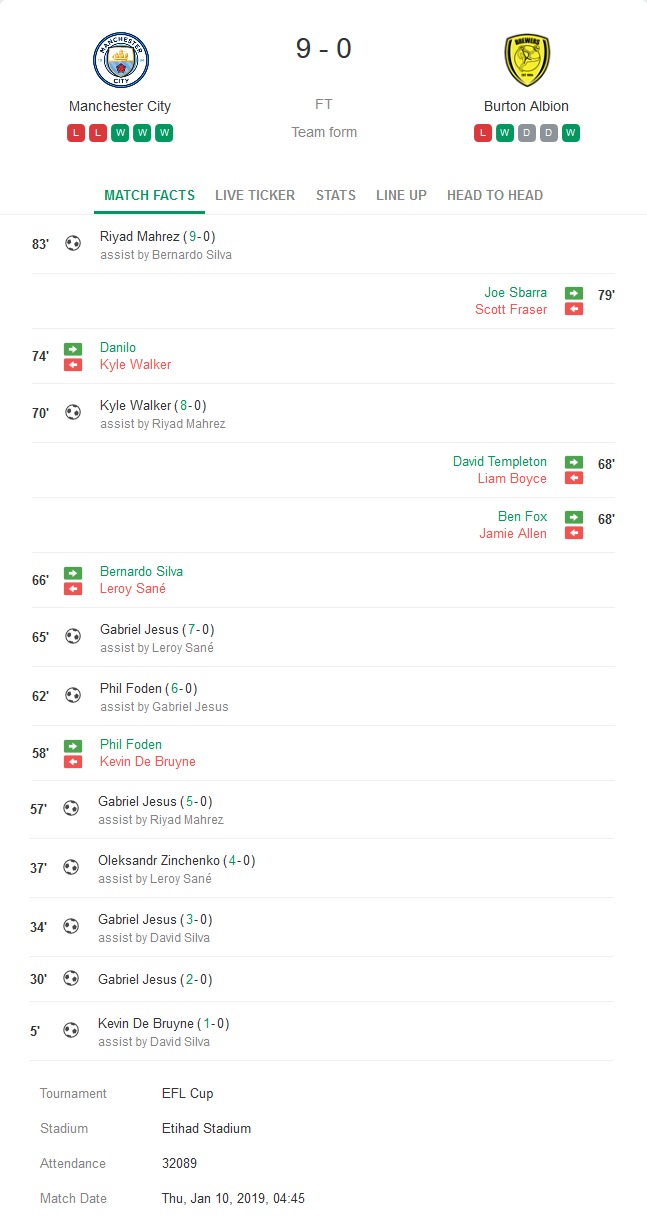
Task: Click the Etihad Stadium value
Action: [206, 1128]
